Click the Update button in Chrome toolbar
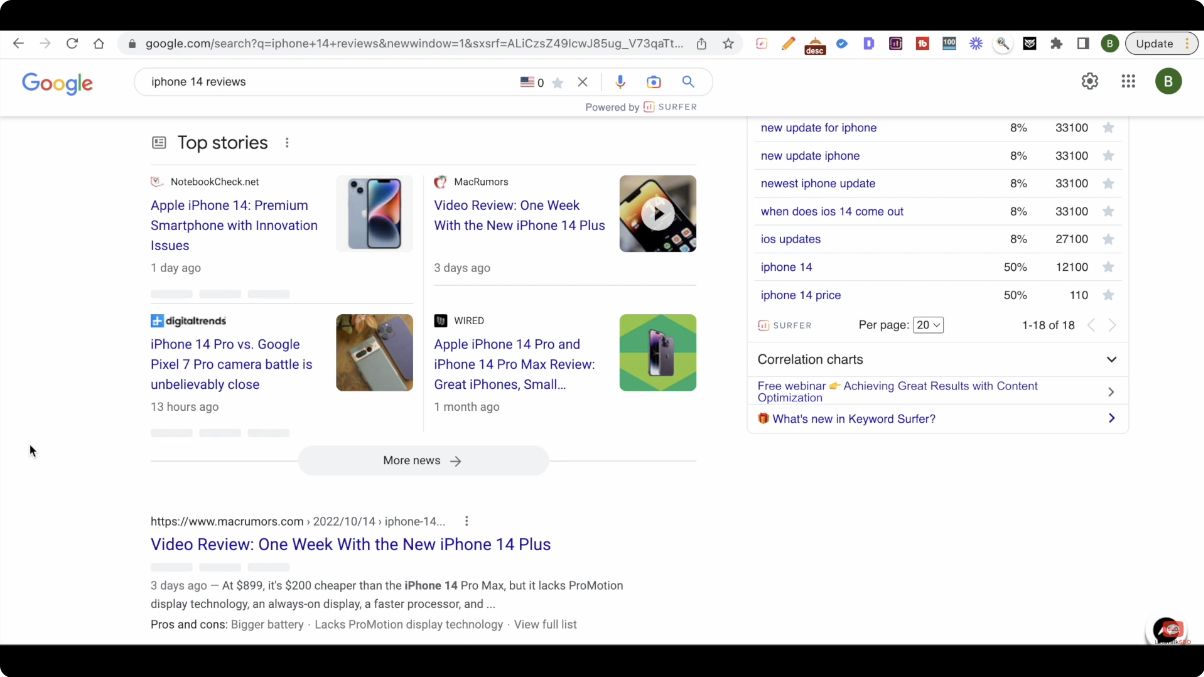The width and height of the screenshot is (1204, 677). click(x=1154, y=44)
